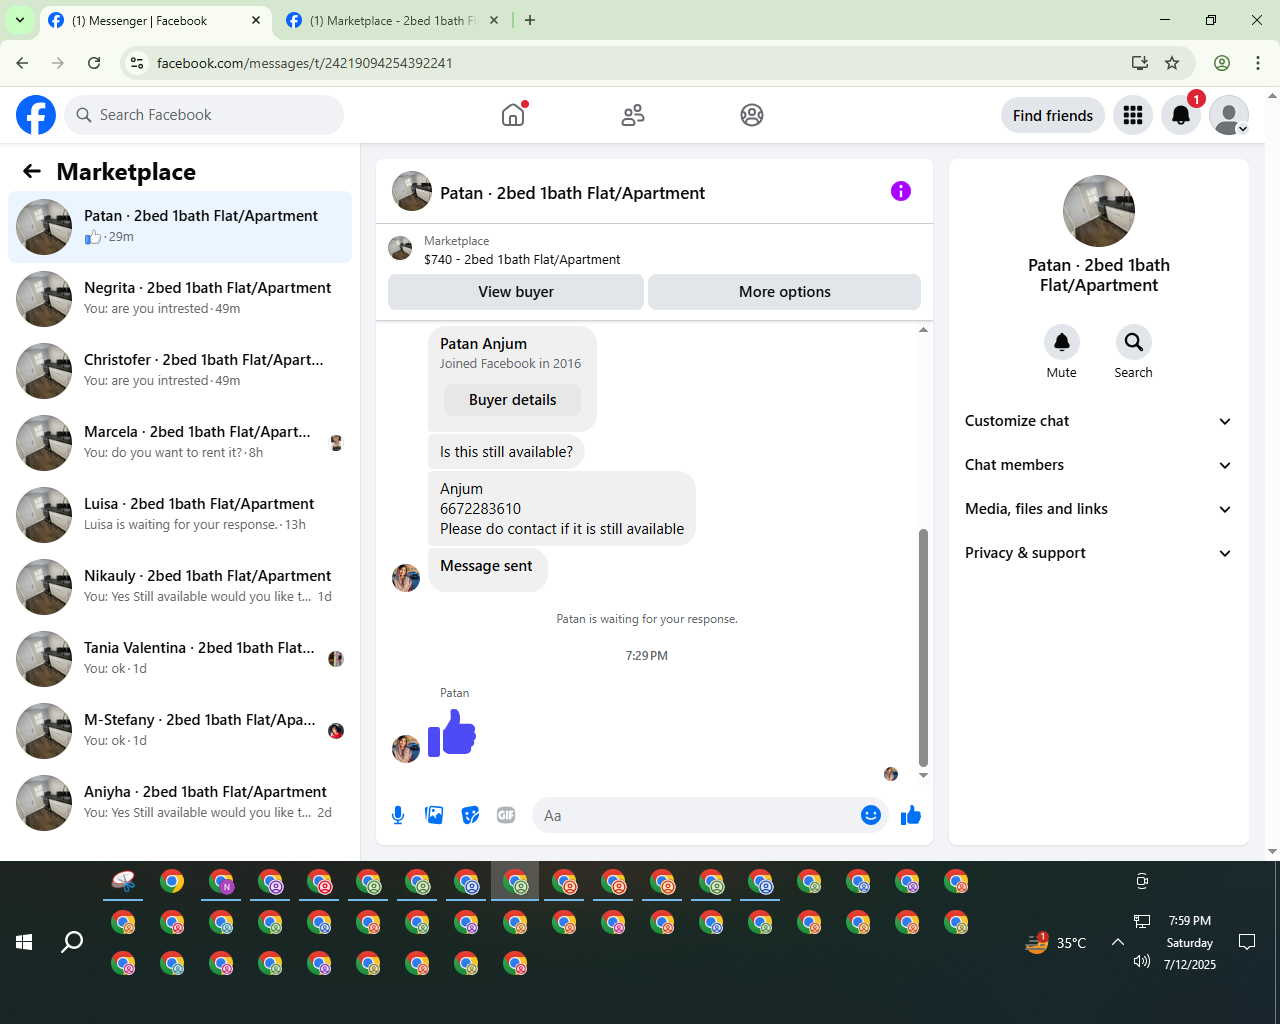Click the Search Facebook field
The width and height of the screenshot is (1280, 1024).
tap(204, 115)
